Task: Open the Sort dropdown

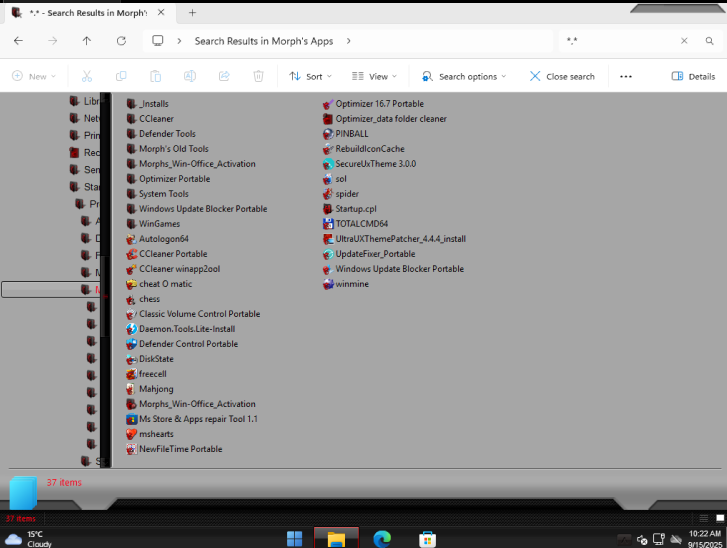Action: tap(310, 76)
